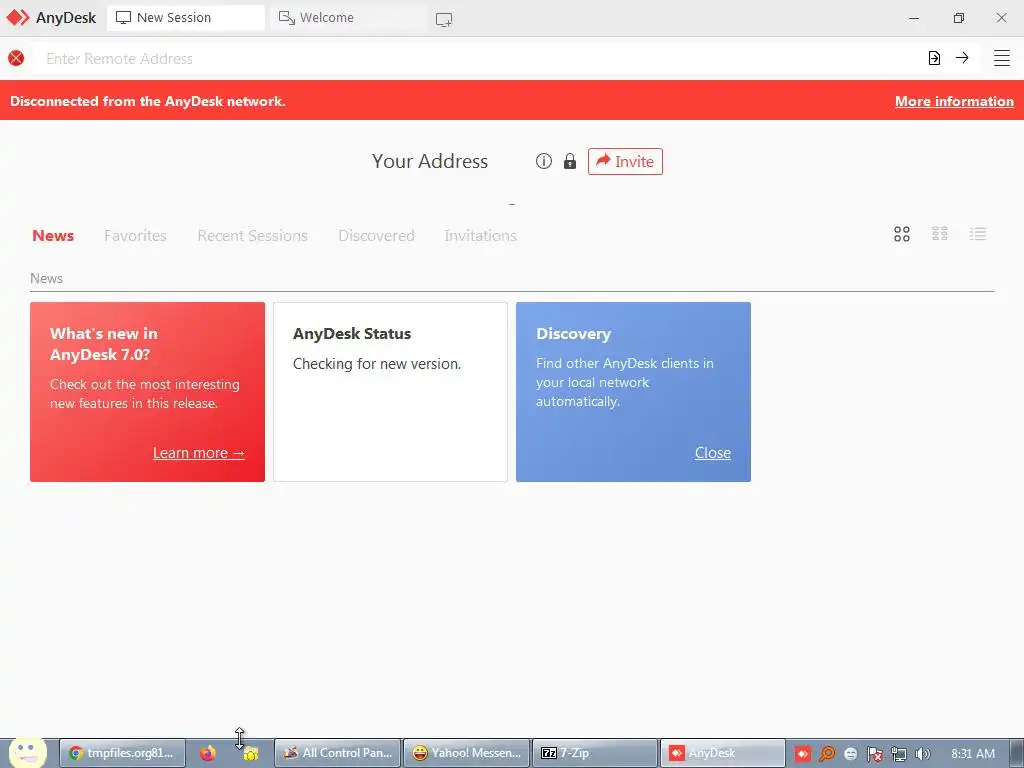The width and height of the screenshot is (1024, 768).
Task: Click the file transfer browse icon
Action: coord(935,58)
